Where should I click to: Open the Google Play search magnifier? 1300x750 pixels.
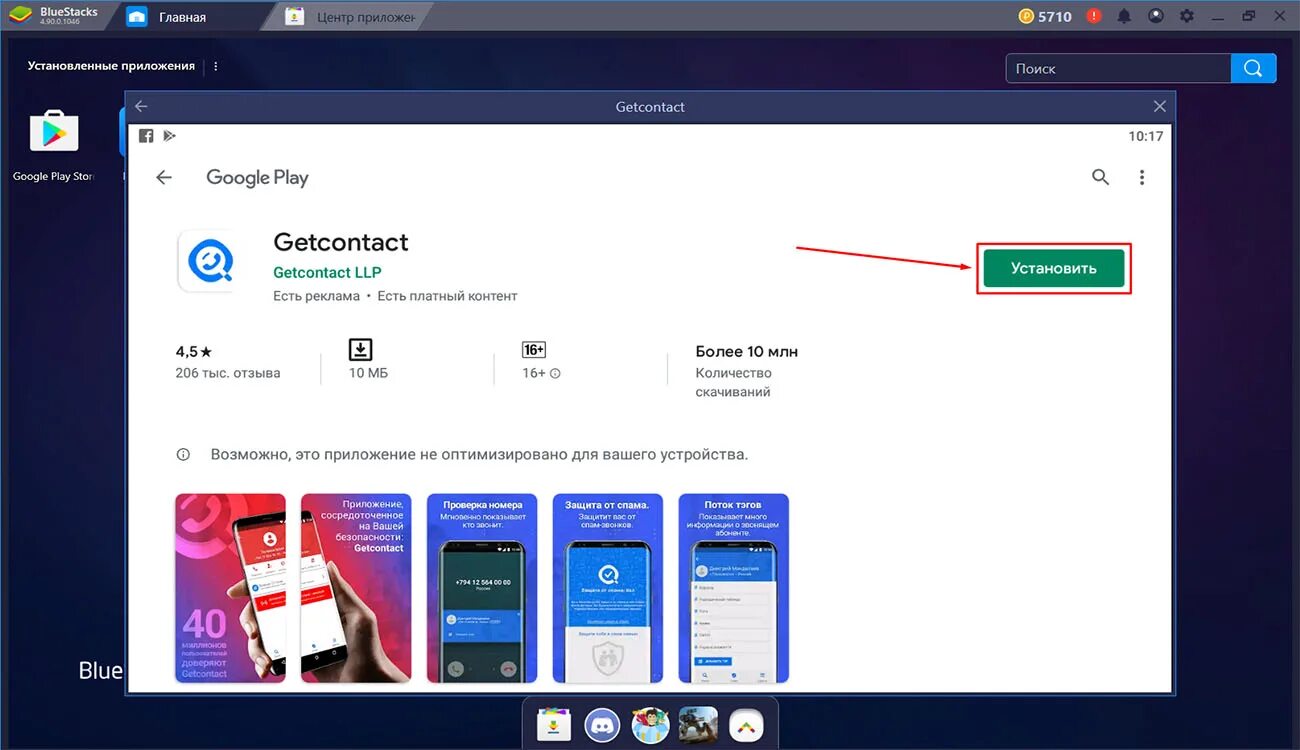coord(1100,177)
